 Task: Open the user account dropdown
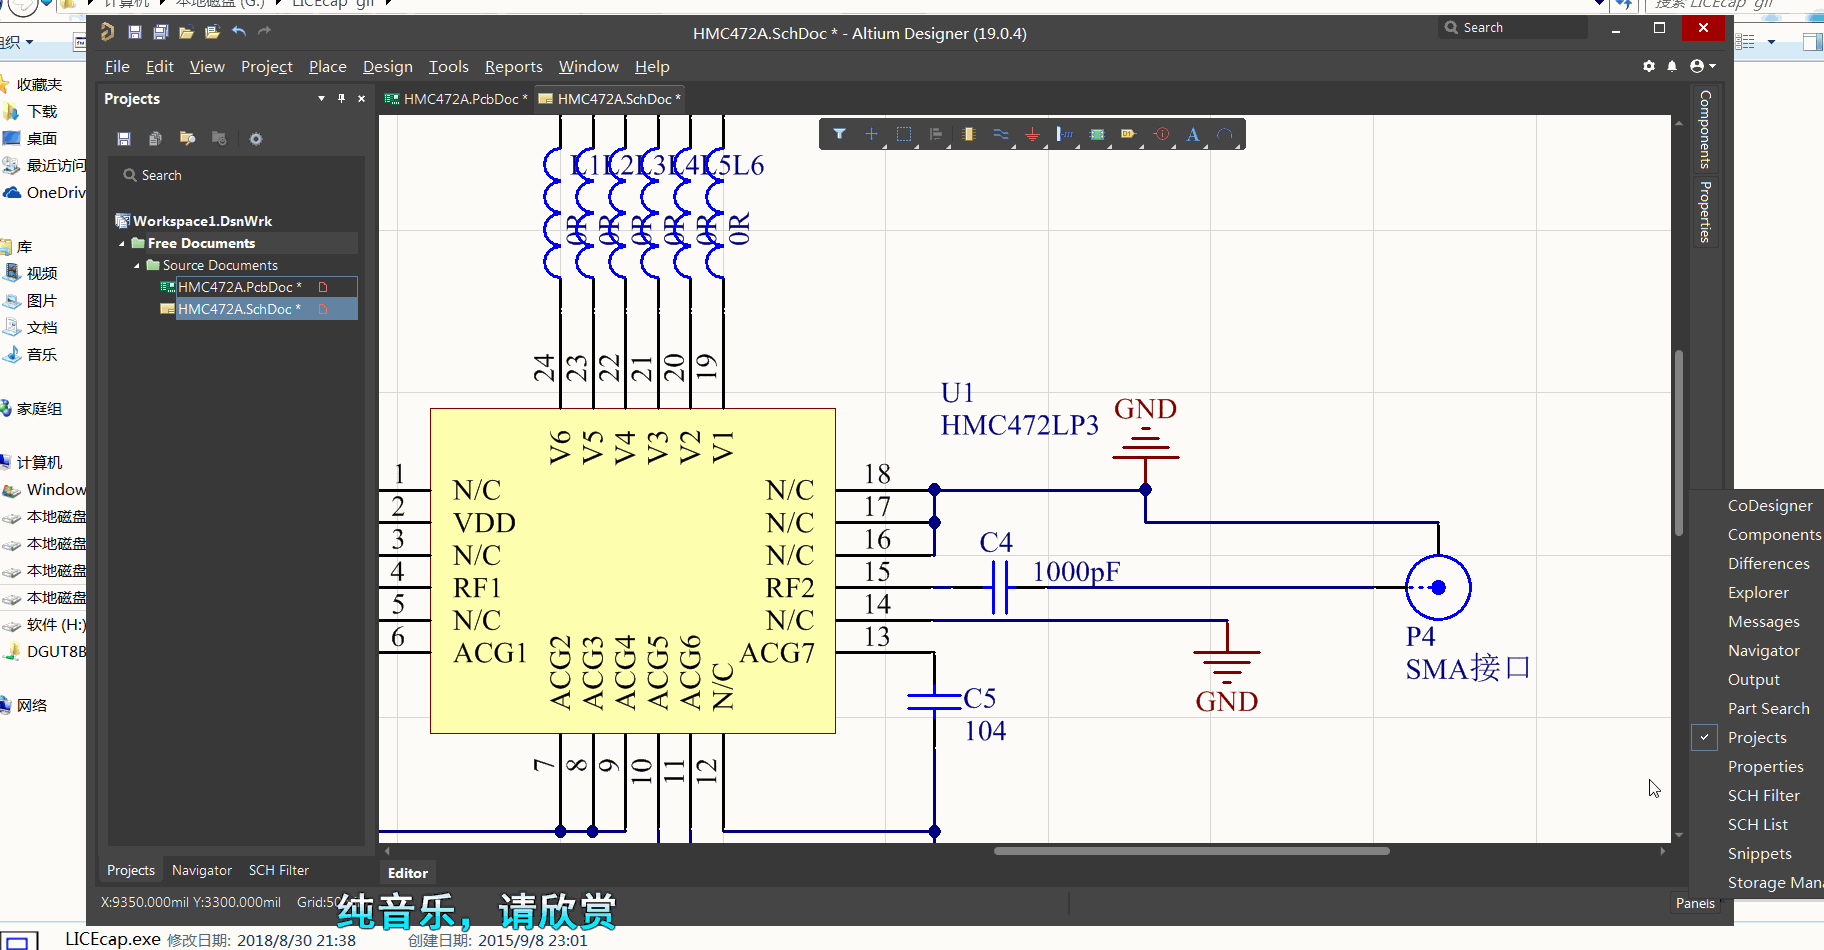1702,66
